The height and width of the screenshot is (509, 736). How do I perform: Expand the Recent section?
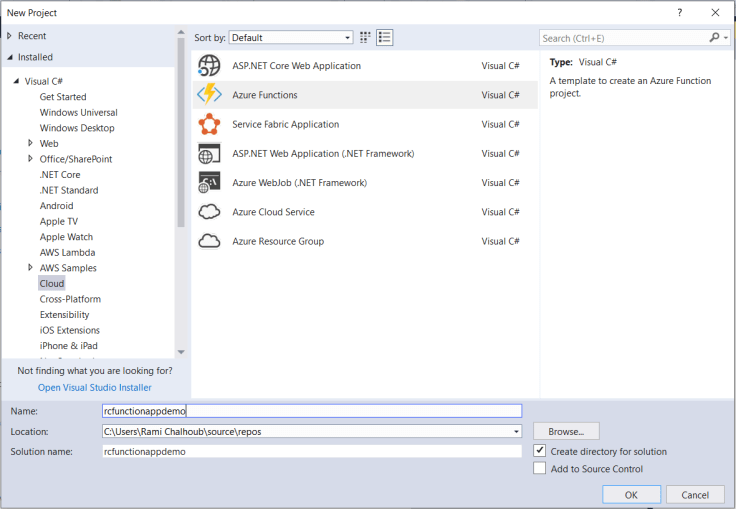pos(10,36)
